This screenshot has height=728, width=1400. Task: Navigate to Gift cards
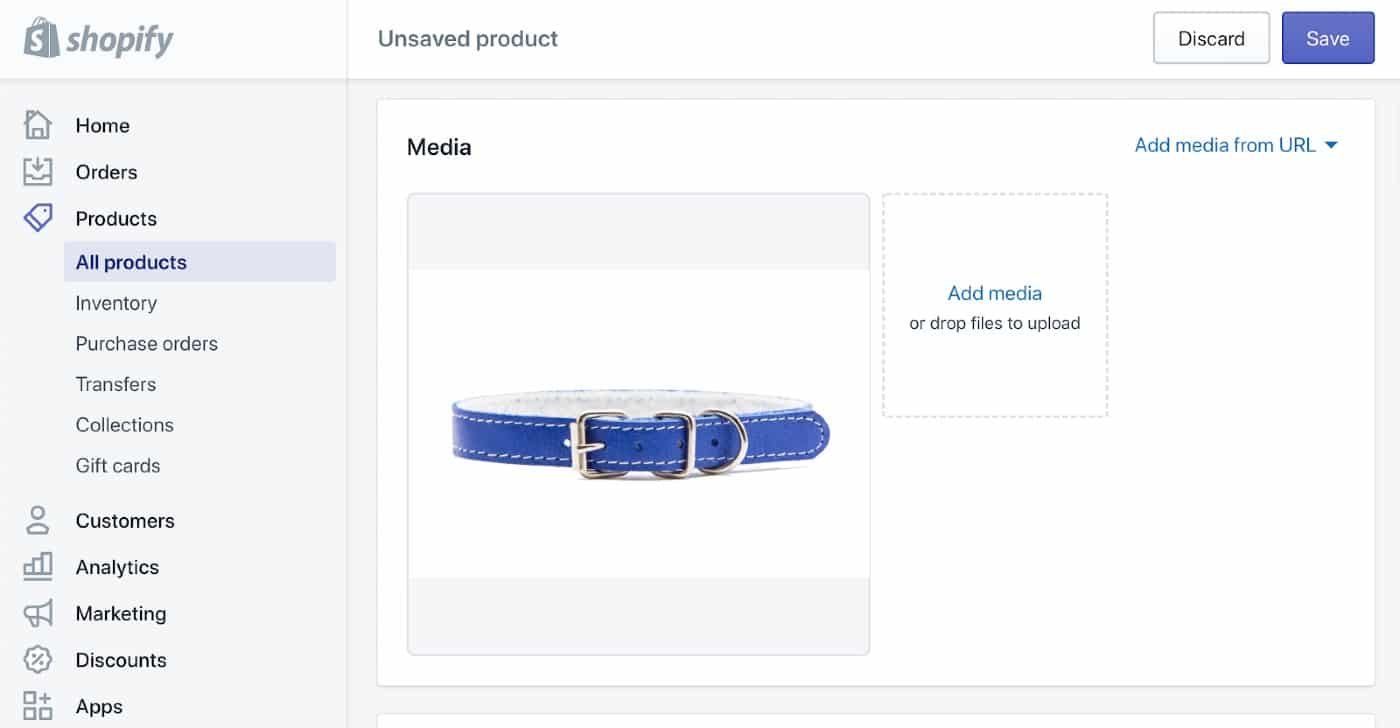point(117,465)
